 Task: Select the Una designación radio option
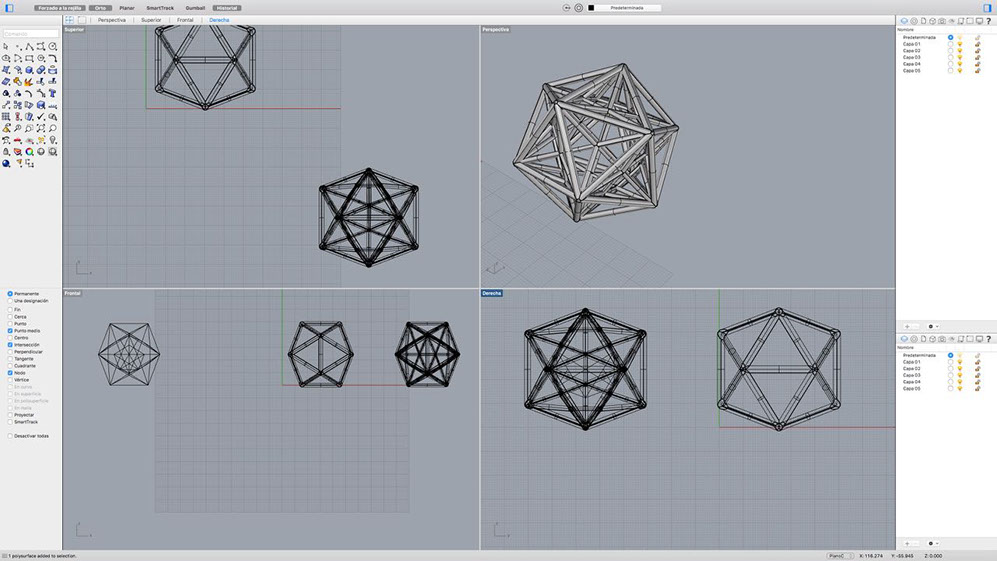point(10,301)
